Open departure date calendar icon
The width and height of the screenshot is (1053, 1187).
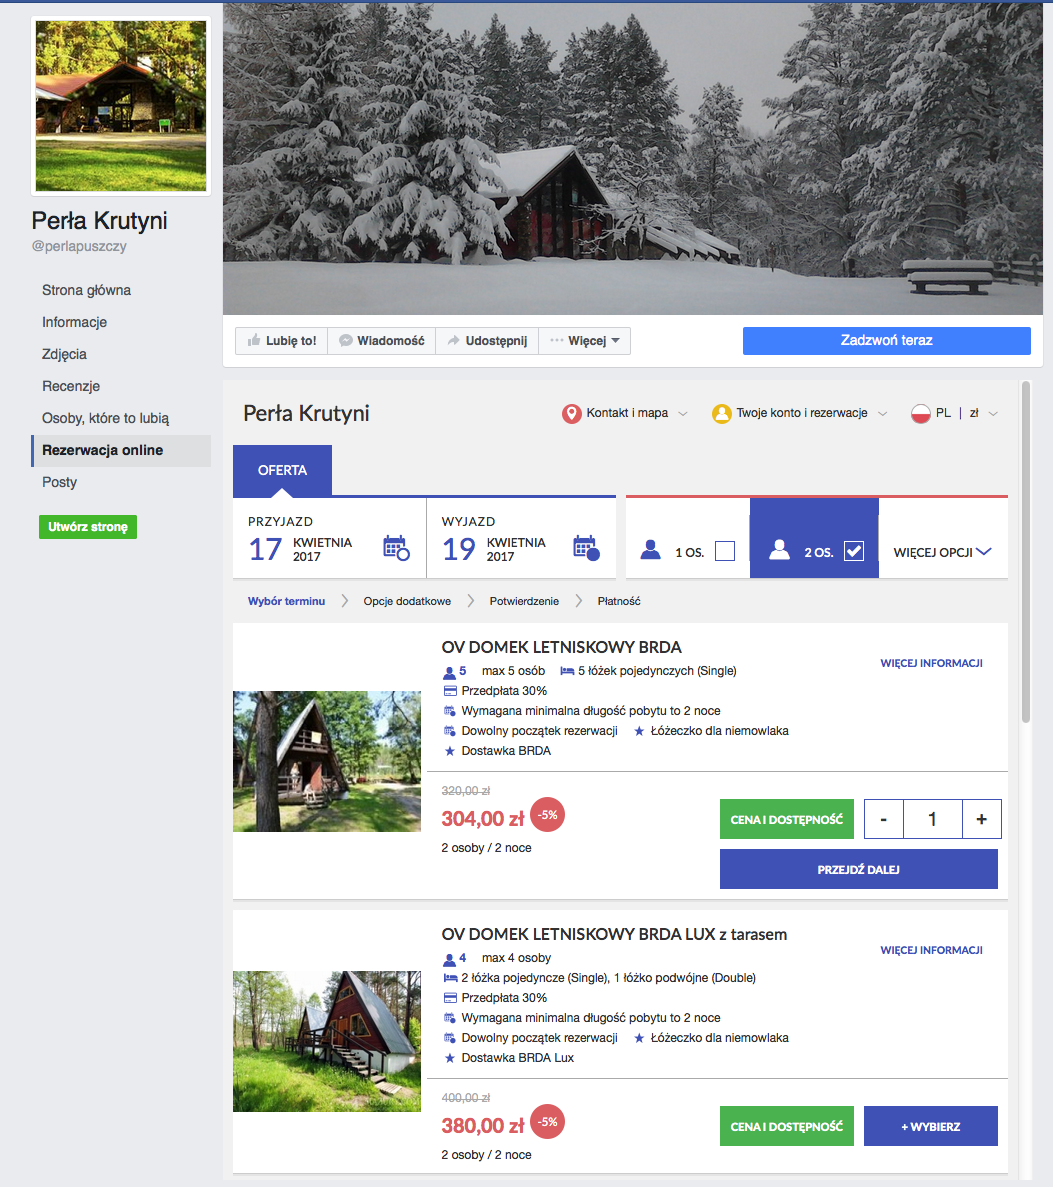(x=586, y=547)
